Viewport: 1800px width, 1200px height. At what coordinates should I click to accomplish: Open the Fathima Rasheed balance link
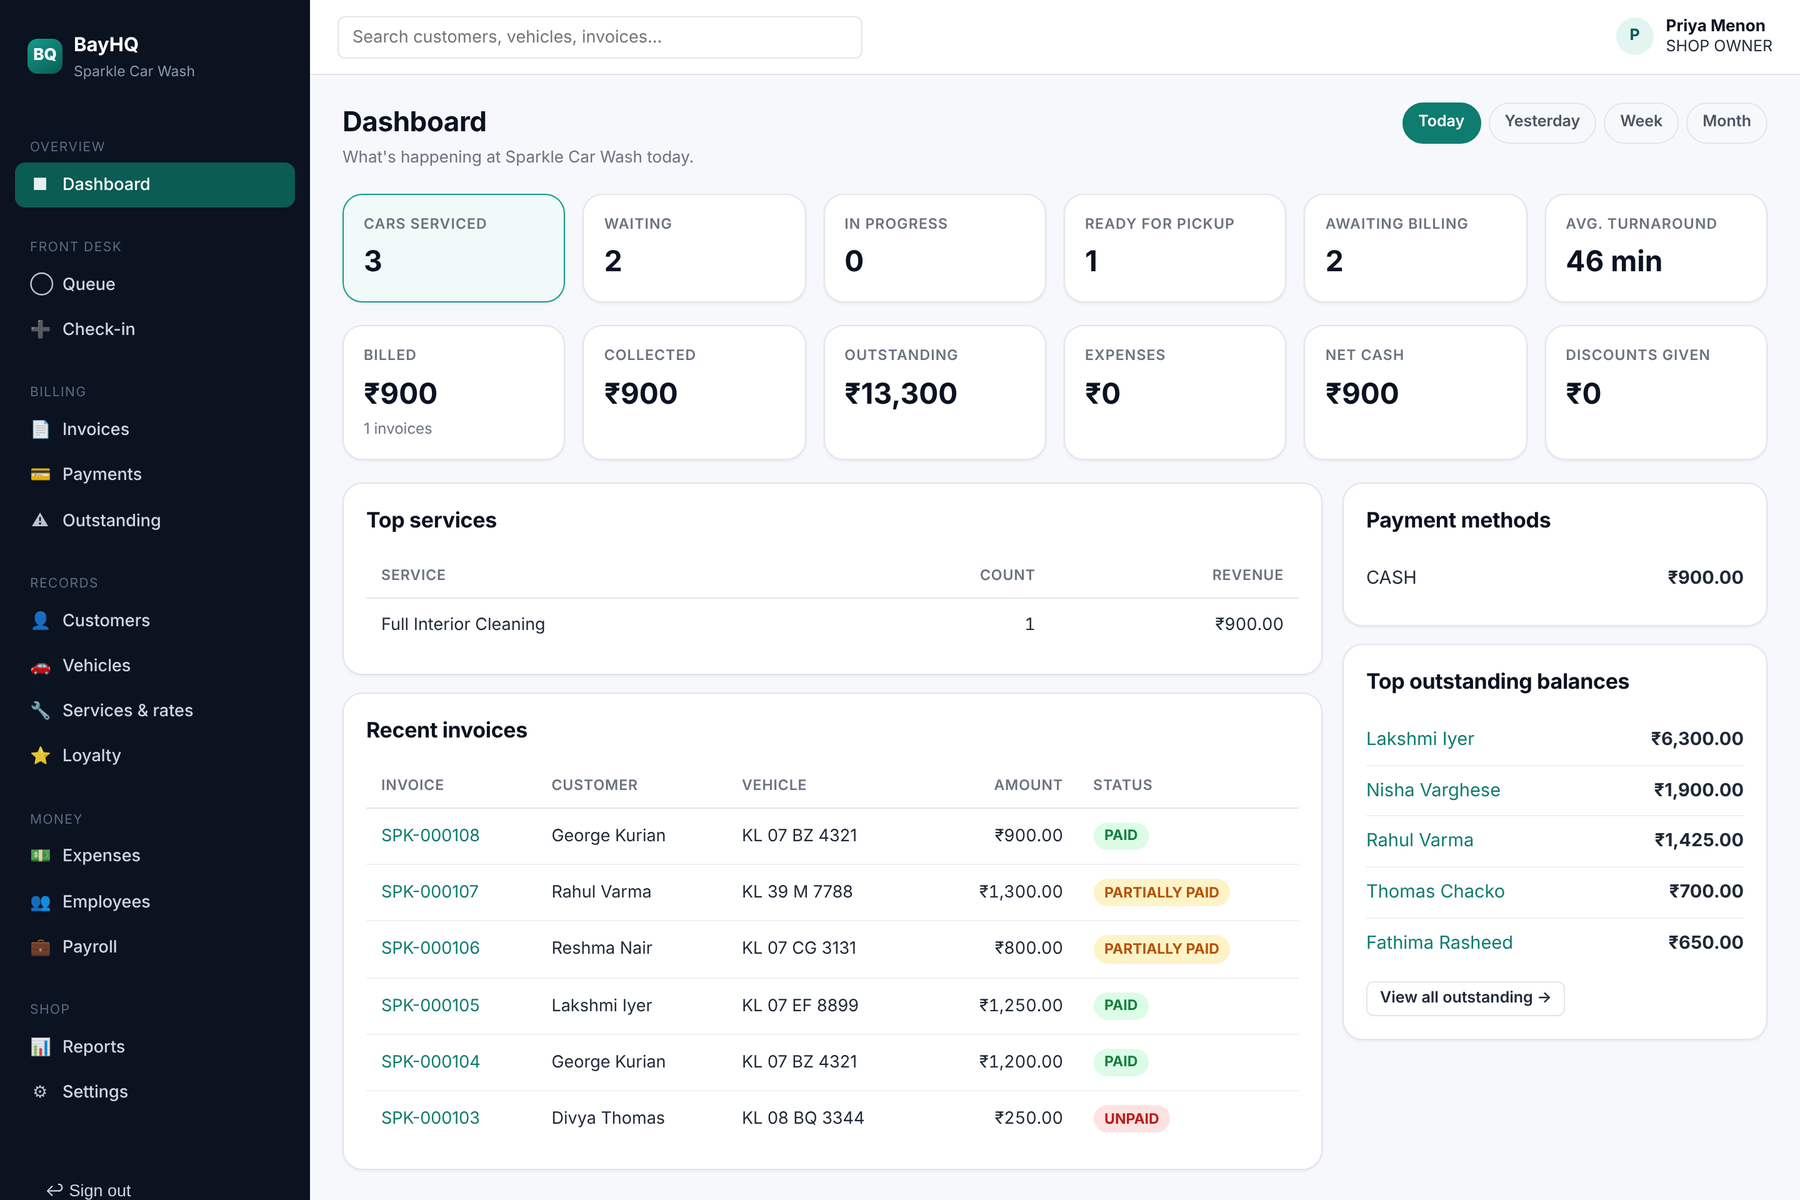1439,942
